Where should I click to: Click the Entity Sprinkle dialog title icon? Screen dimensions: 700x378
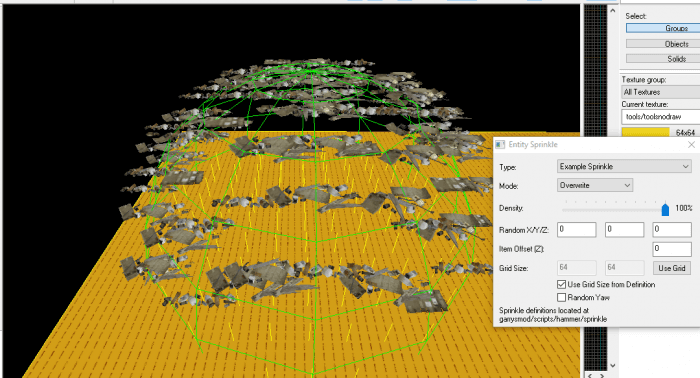(x=500, y=145)
